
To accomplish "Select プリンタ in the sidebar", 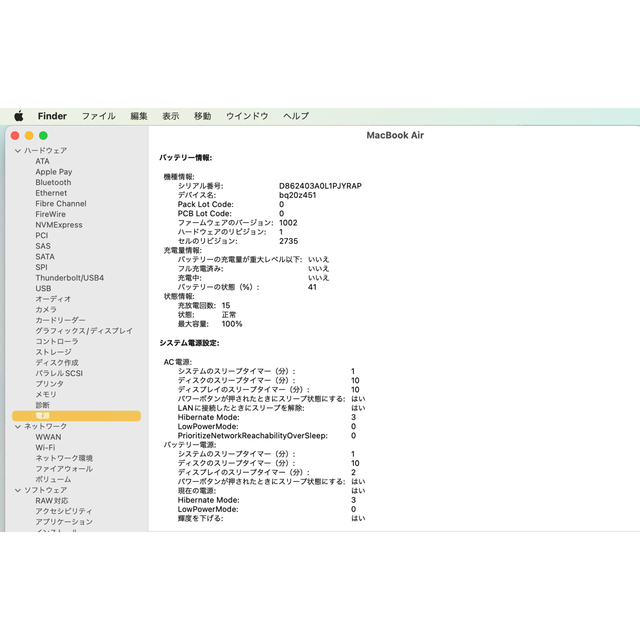I will click(49, 384).
